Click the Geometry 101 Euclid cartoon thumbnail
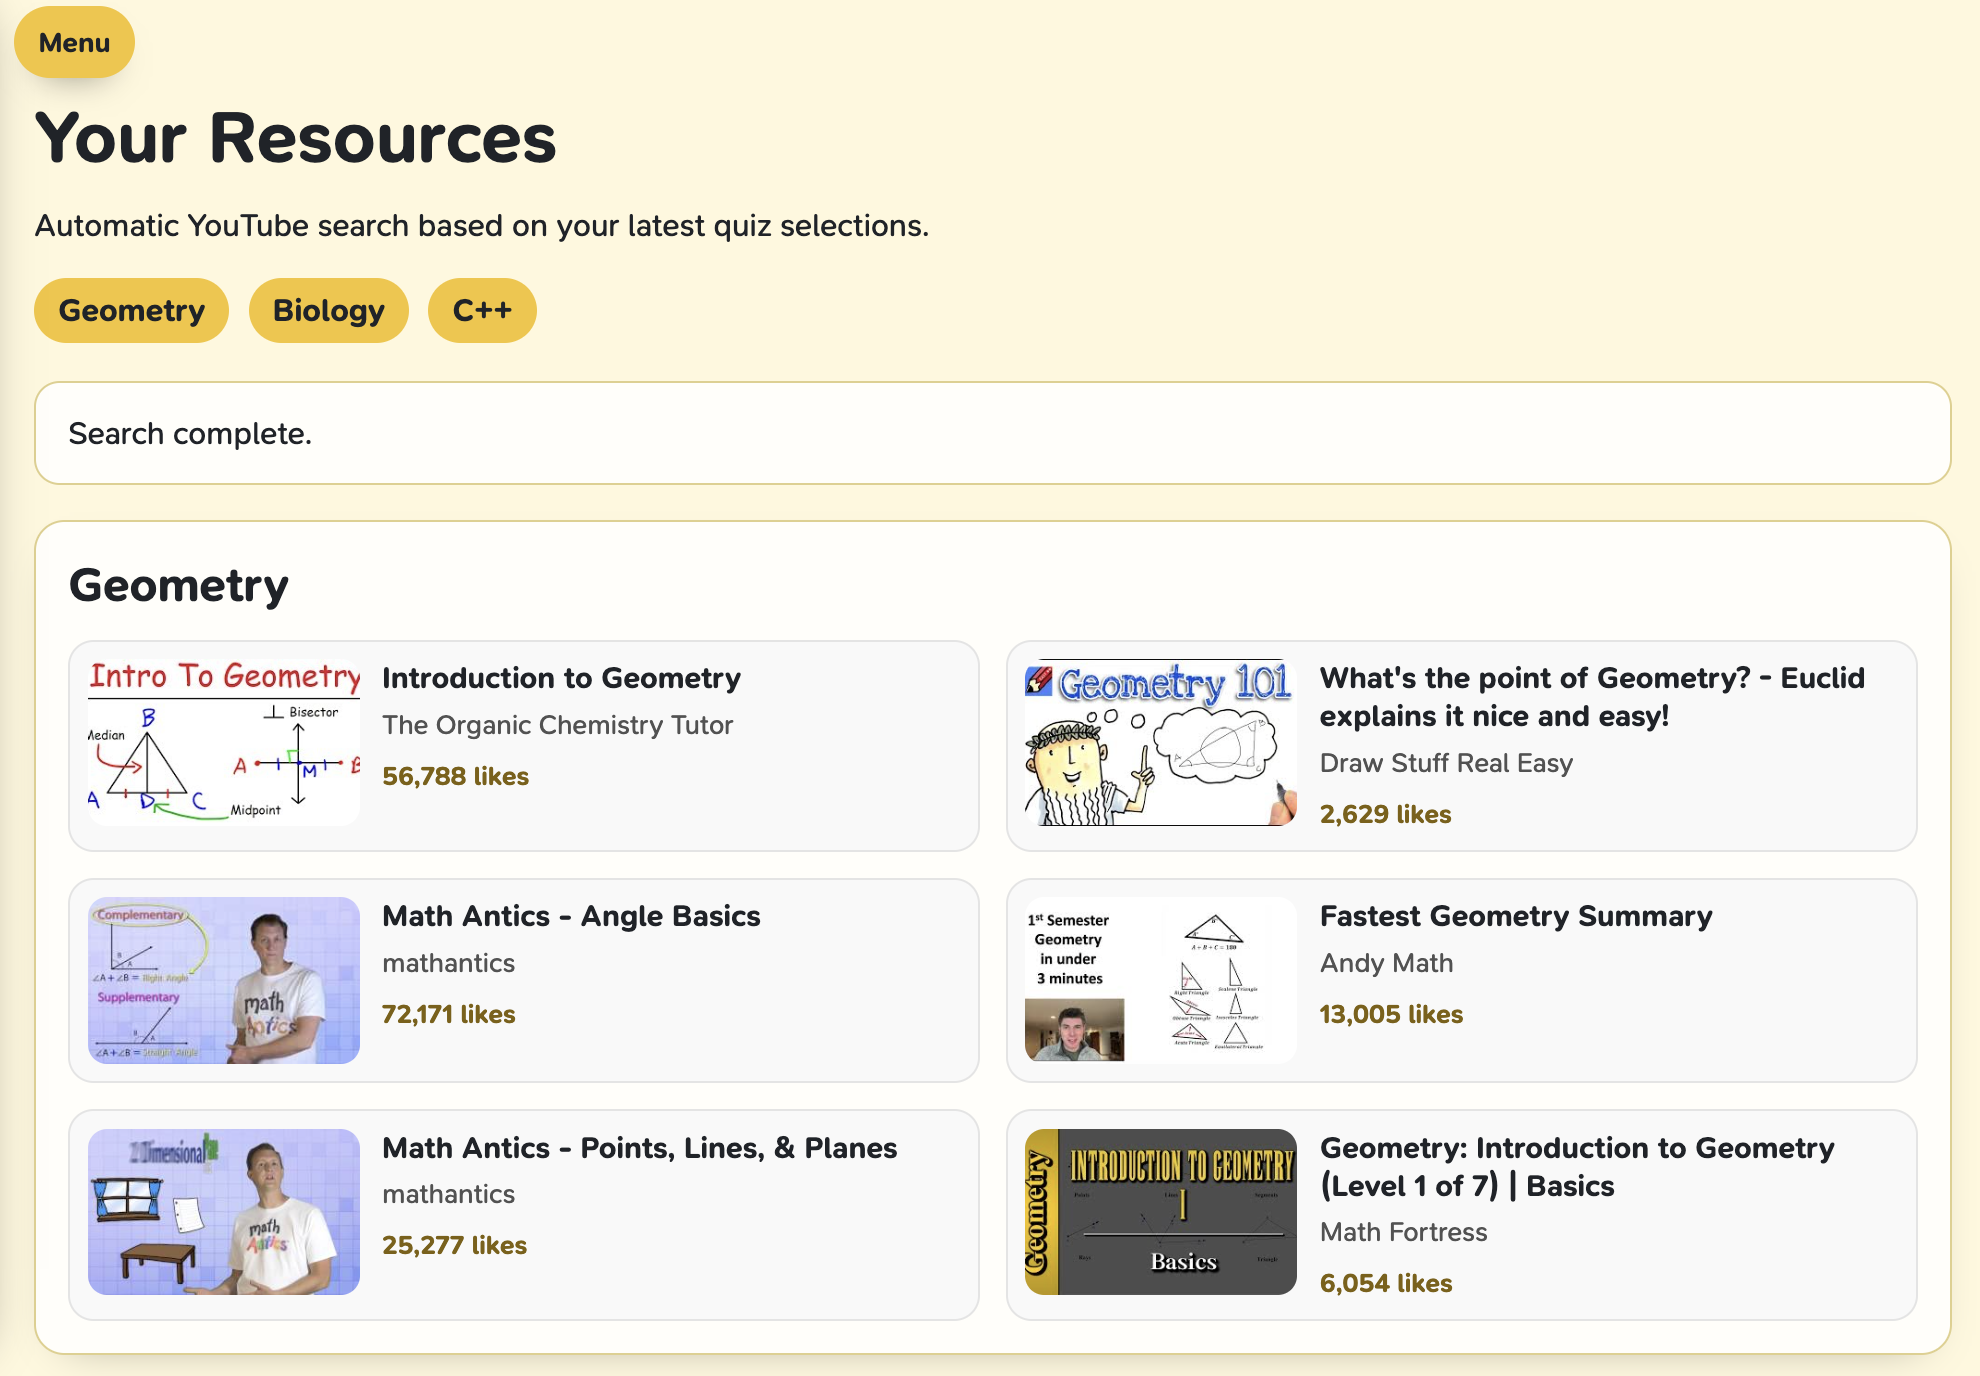 tap(1160, 743)
